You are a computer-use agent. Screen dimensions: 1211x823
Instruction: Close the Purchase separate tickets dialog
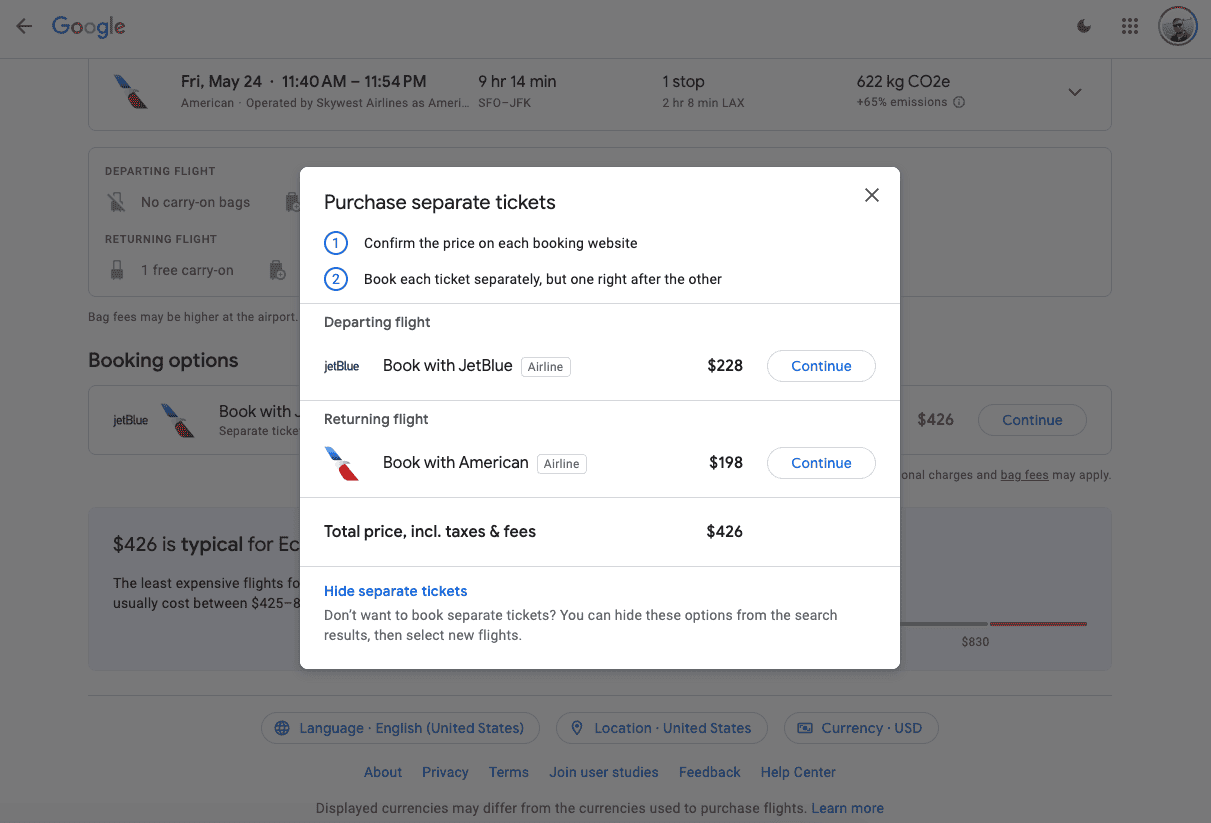(x=872, y=195)
